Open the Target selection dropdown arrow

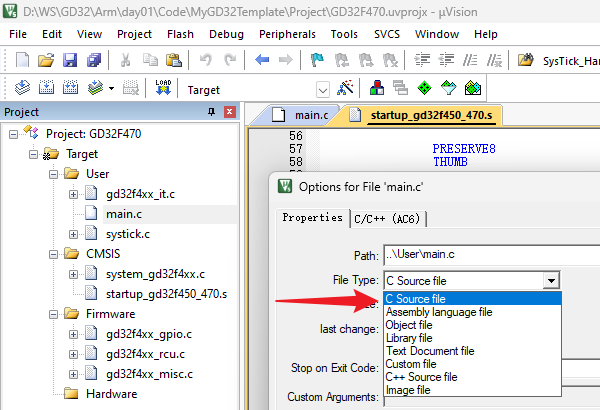(x=323, y=90)
